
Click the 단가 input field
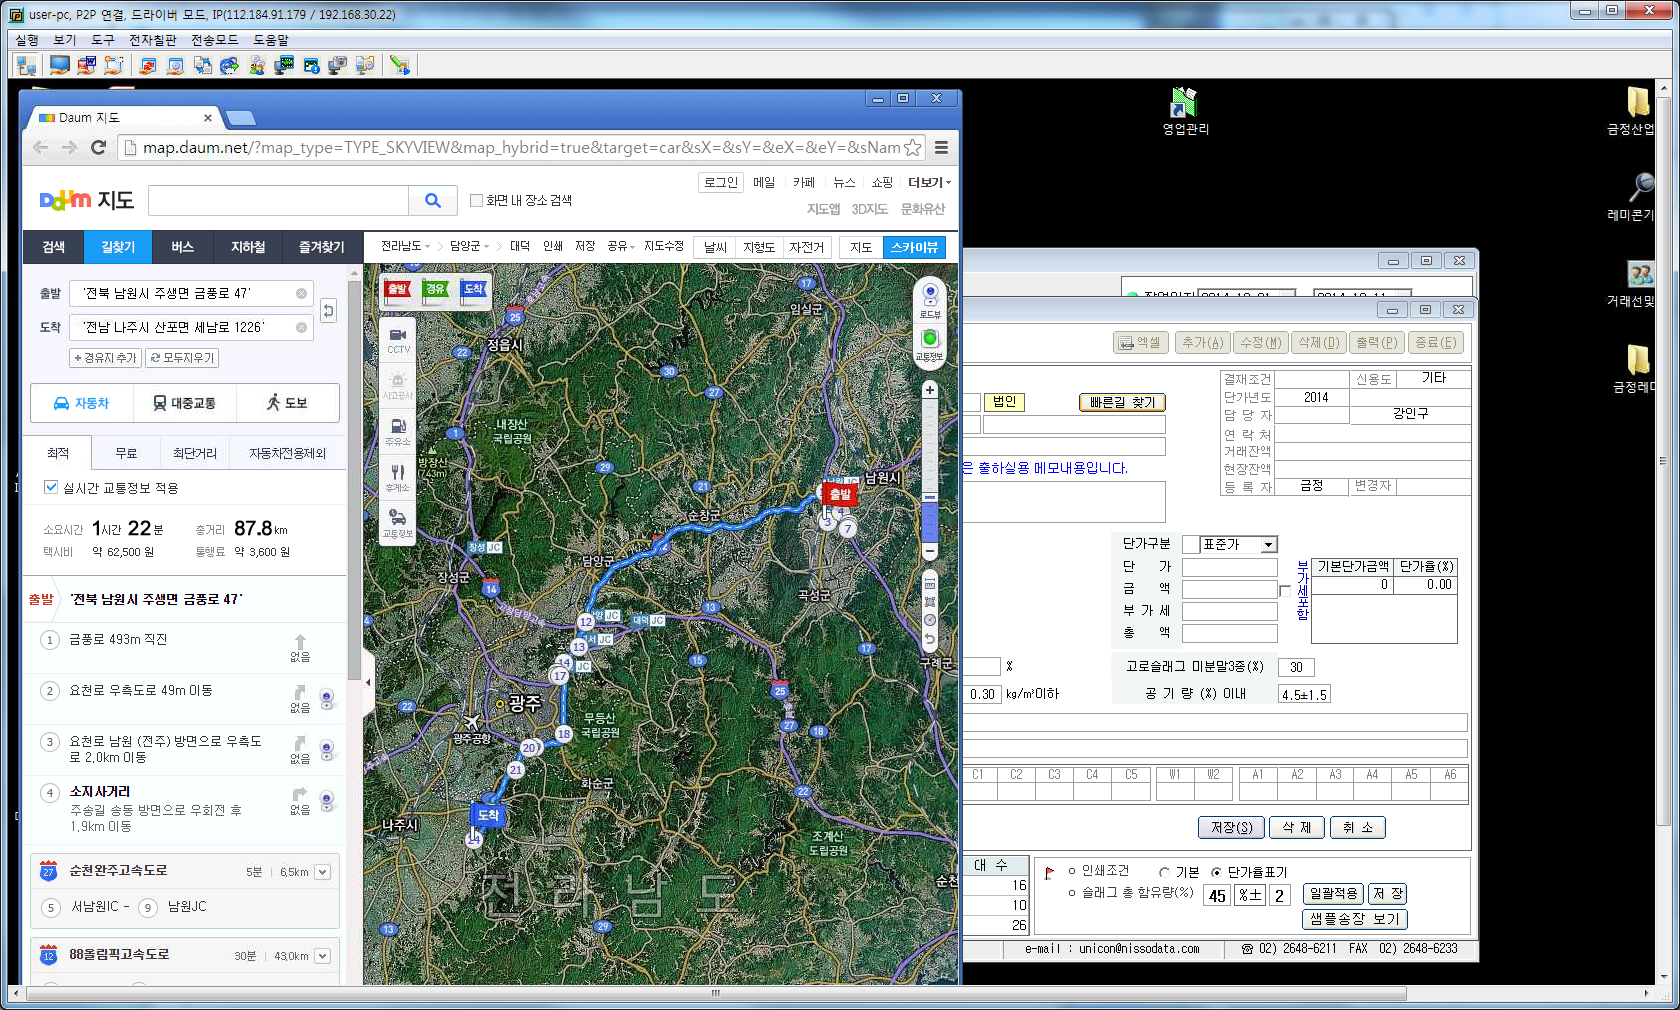click(x=1229, y=567)
